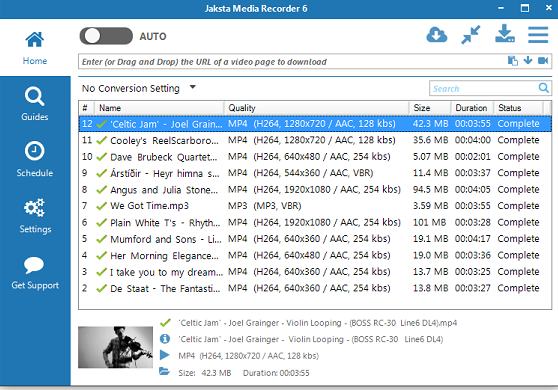The image size is (558, 390).
Task: Open the Schedule section
Action: pyautogui.click(x=35, y=159)
